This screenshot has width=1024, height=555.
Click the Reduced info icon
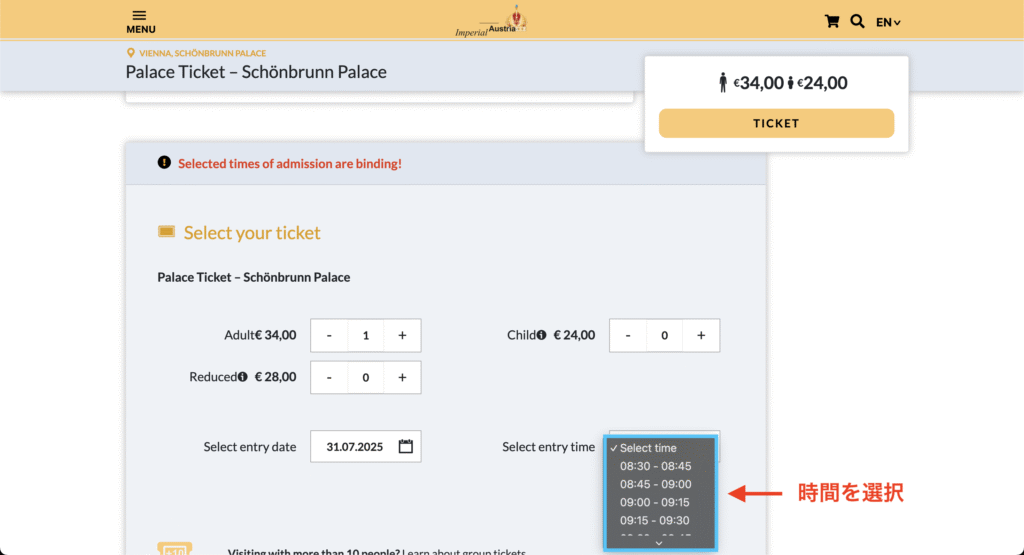(x=242, y=377)
